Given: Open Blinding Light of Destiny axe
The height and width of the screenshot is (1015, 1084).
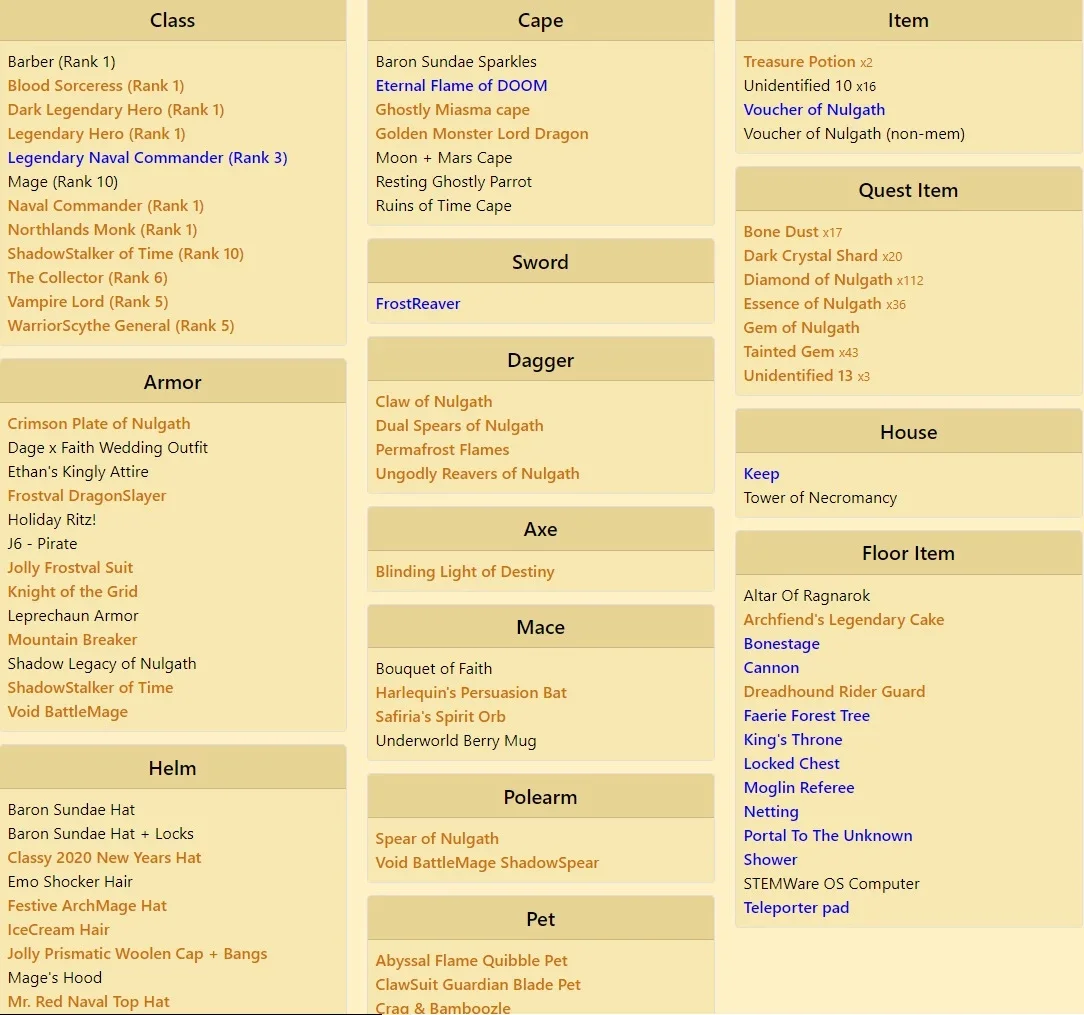Looking at the screenshot, I should [x=465, y=572].
